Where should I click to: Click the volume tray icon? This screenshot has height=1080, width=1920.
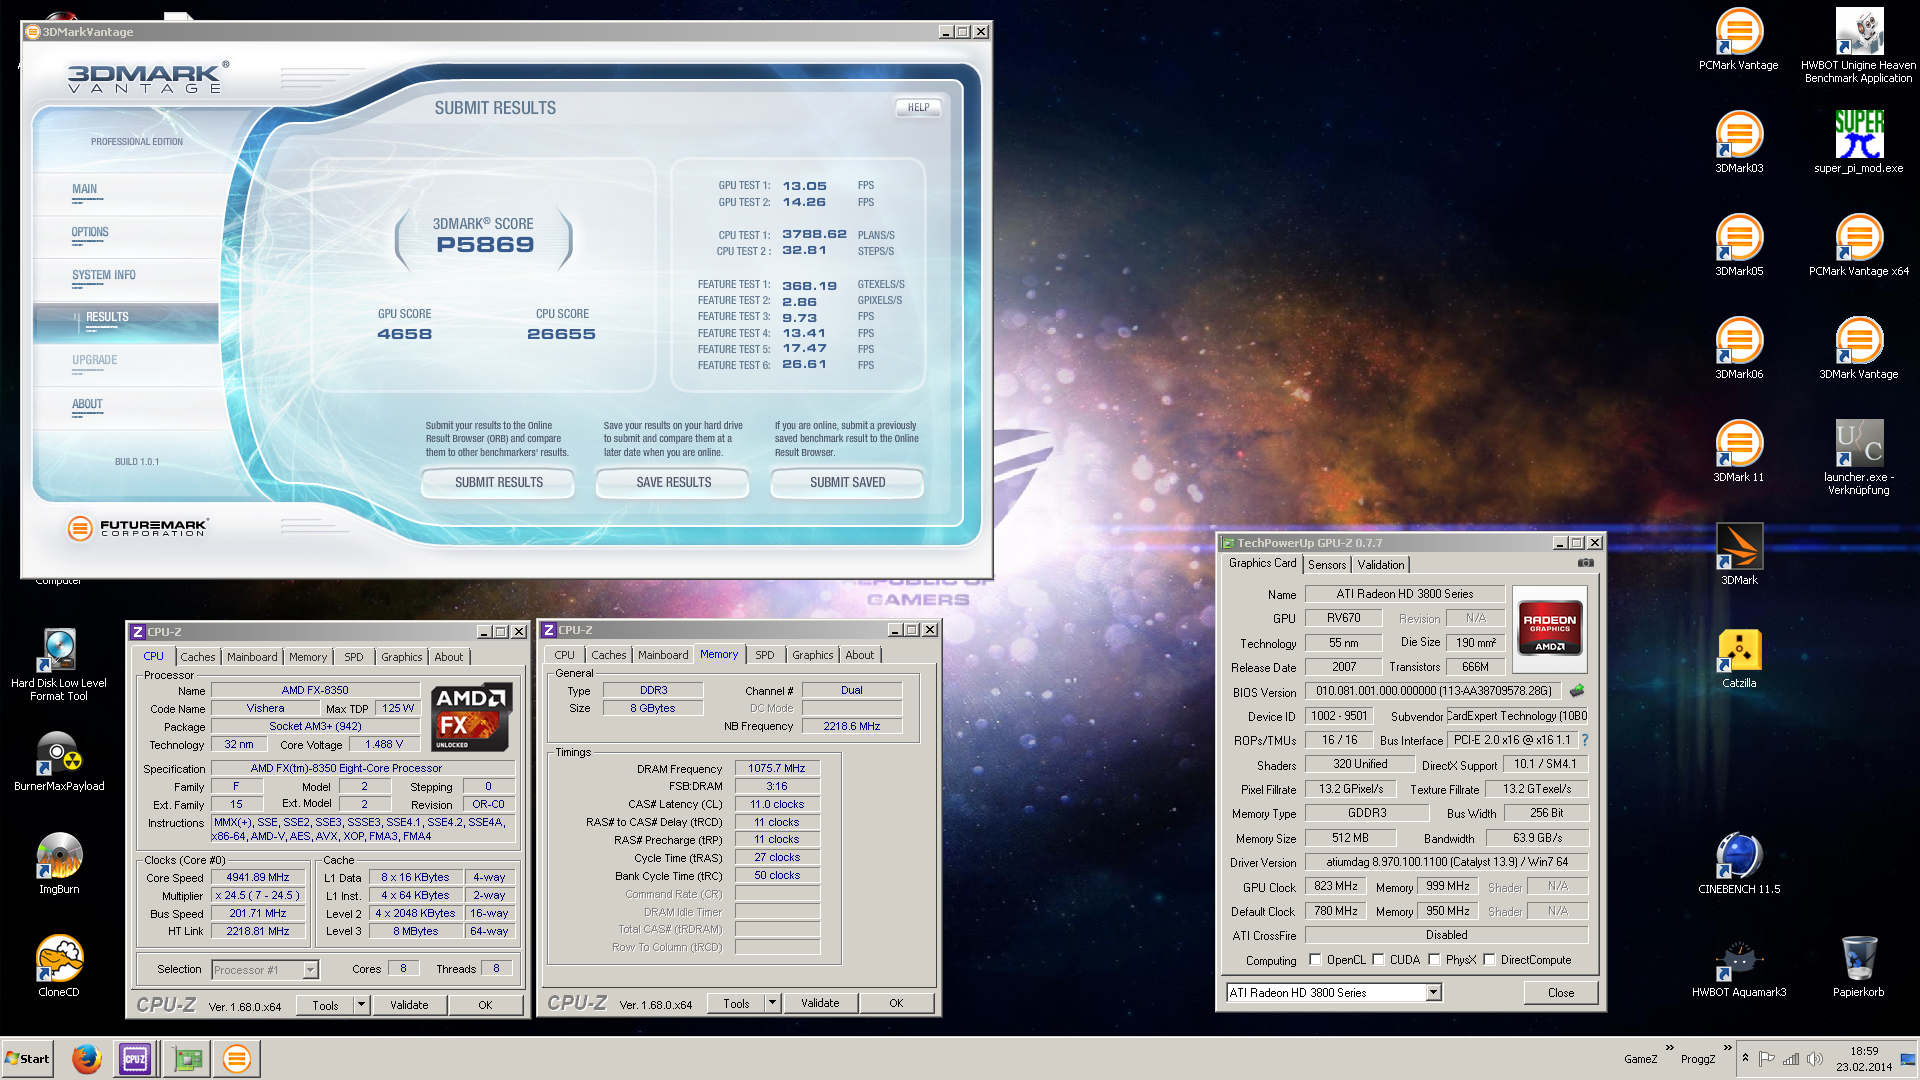pos(1815,1058)
